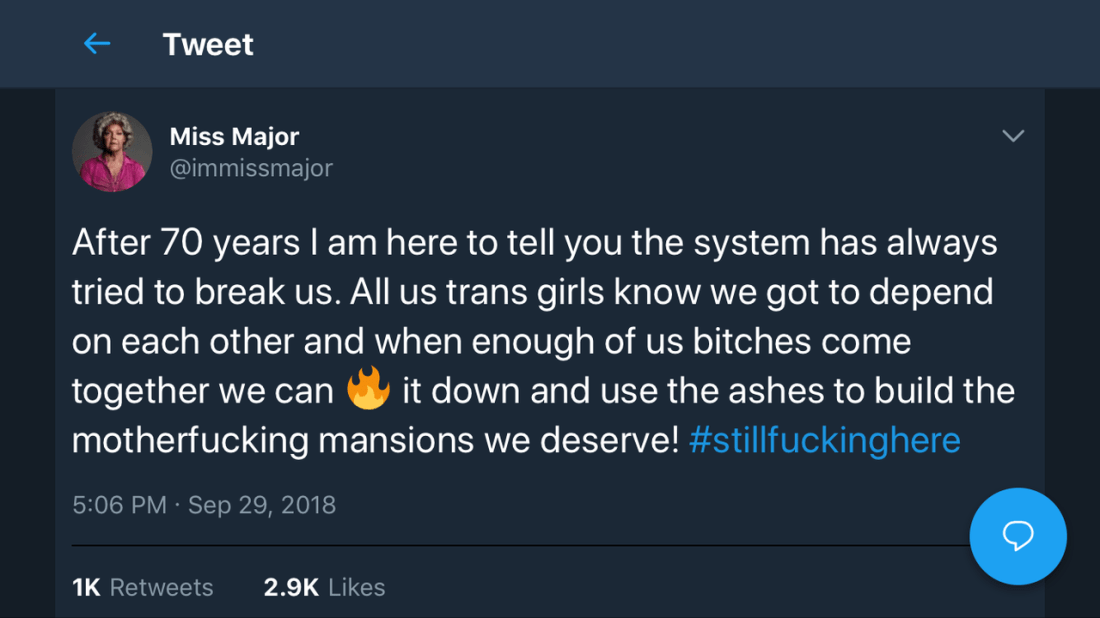Open Miss Major's profile picture

click(x=112, y=151)
